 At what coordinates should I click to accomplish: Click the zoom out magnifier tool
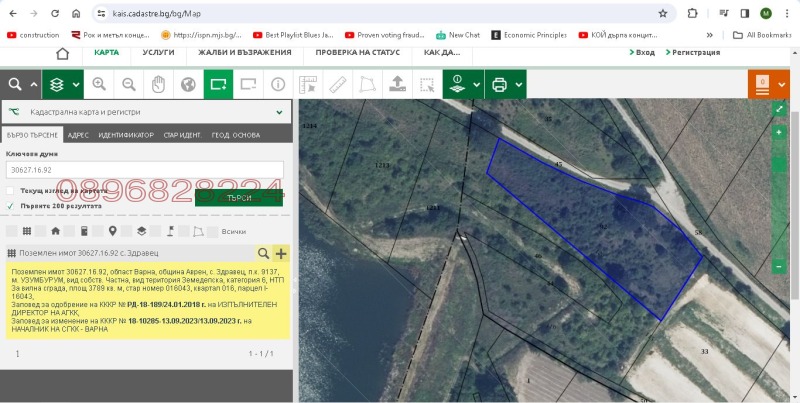point(129,84)
